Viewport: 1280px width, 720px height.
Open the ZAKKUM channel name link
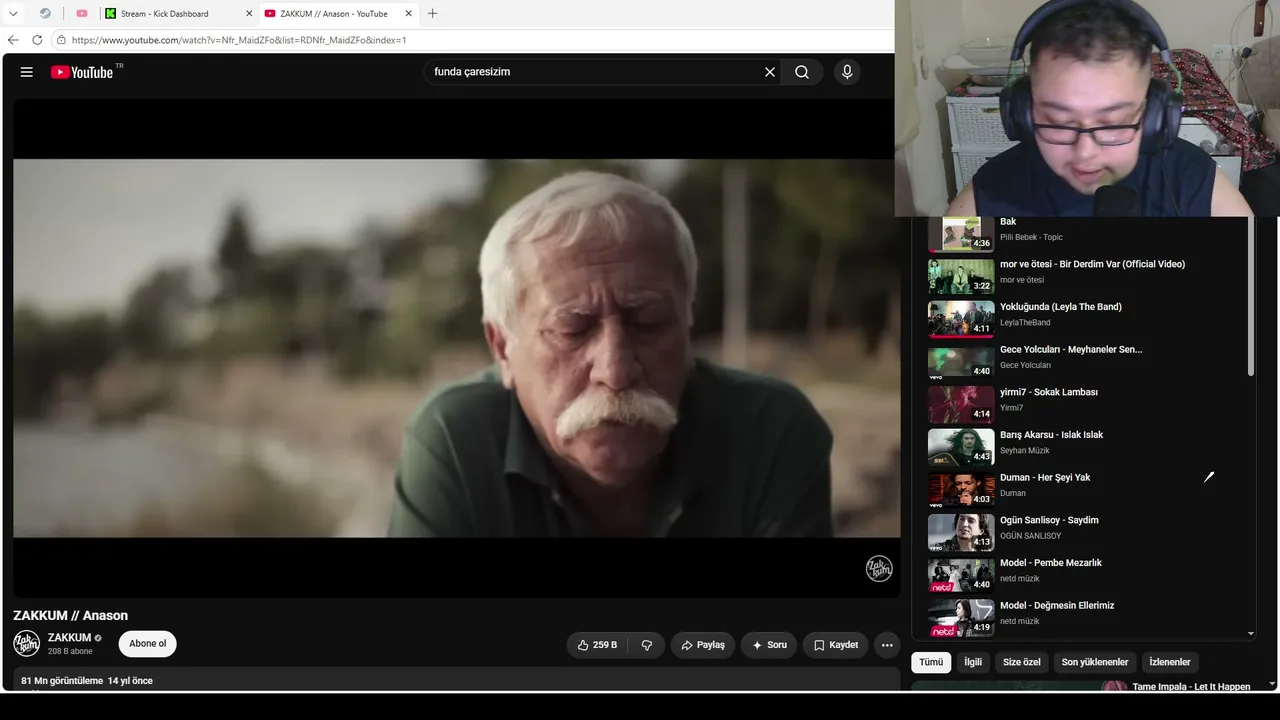click(x=70, y=638)
